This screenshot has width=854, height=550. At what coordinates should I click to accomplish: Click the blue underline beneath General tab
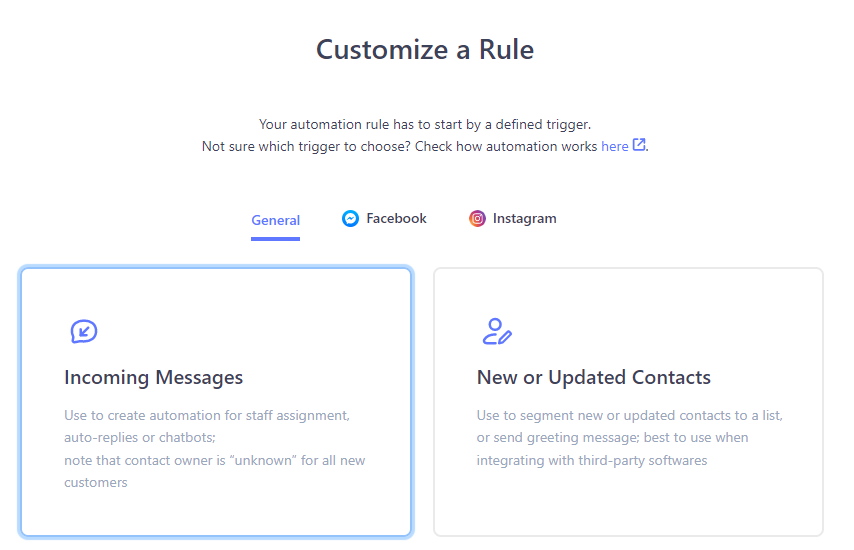coord(276,239)
